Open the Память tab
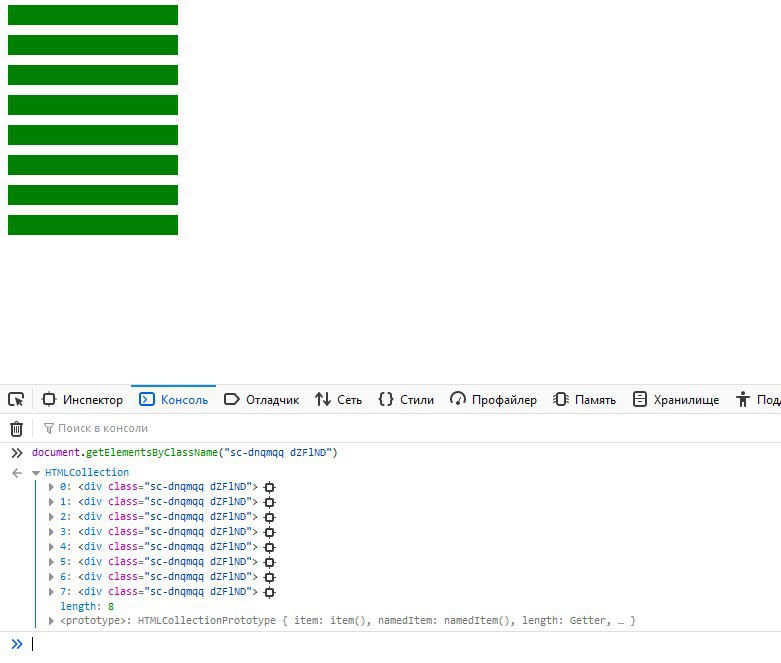The width and height of the screenshot is (781, 663). point(584,399)
